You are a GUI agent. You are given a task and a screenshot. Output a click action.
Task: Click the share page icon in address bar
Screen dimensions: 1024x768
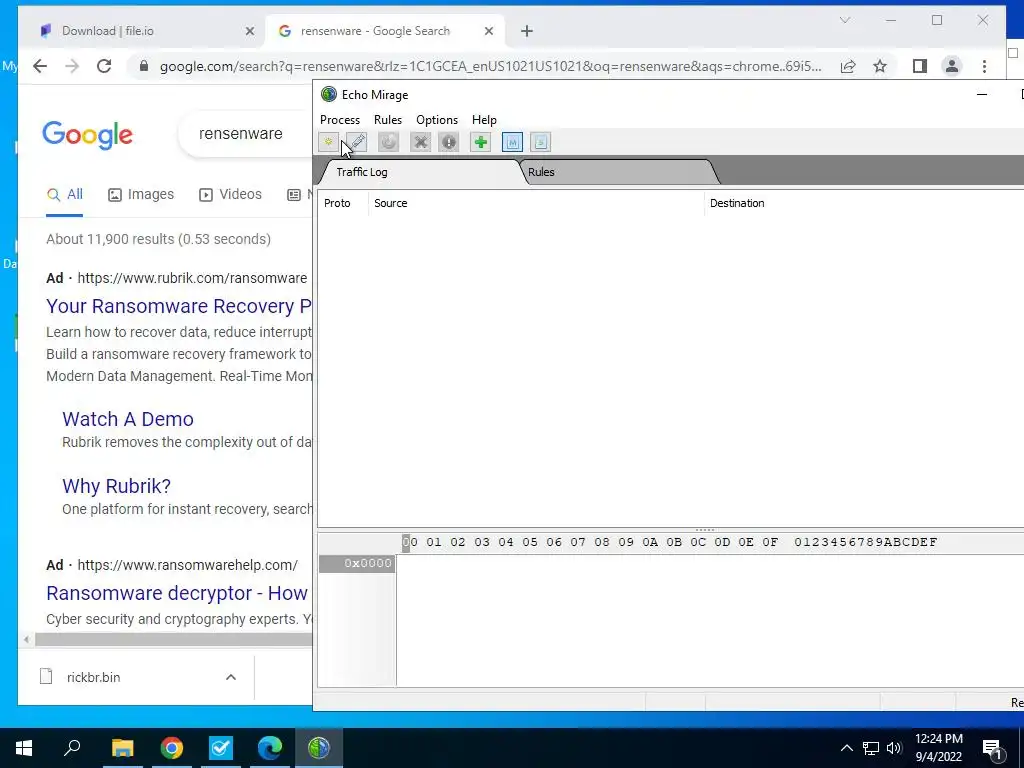tap(848, 66)
